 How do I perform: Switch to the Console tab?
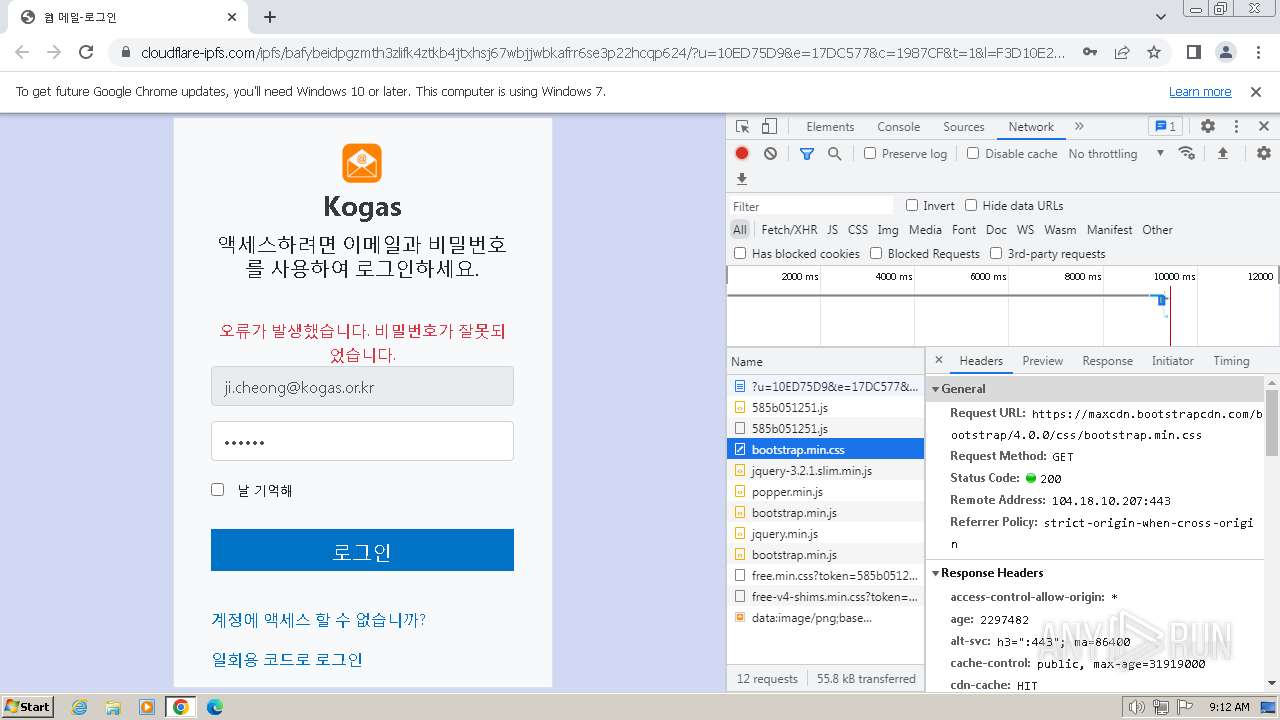coord(898,127)
